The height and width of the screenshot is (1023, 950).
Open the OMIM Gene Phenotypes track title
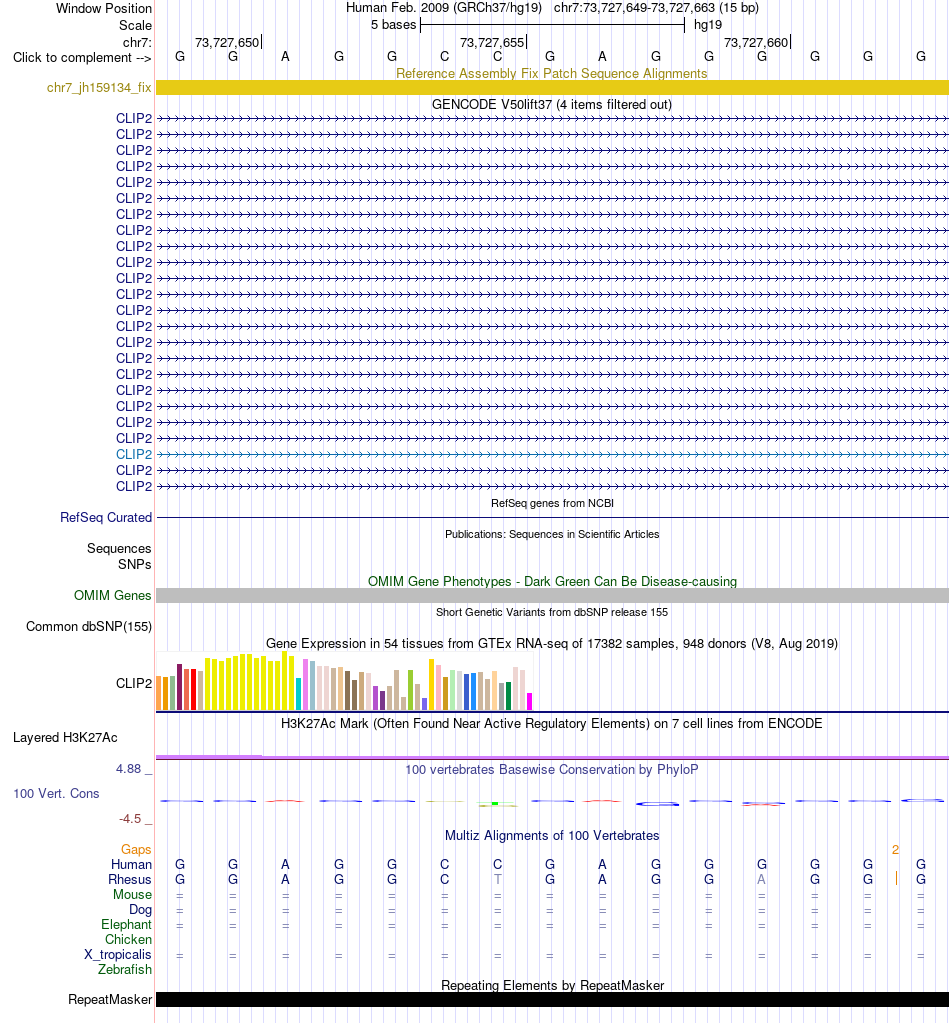(552, 581)
